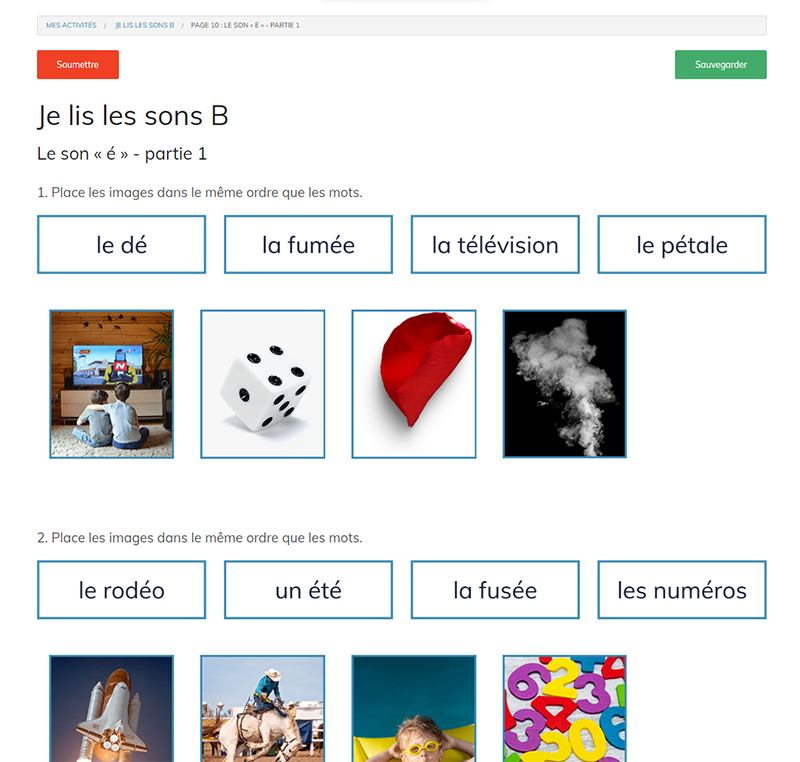Select the smoke picture on black background
The height and width of the screenshot is (762, 800).
[x=565, y=384]
